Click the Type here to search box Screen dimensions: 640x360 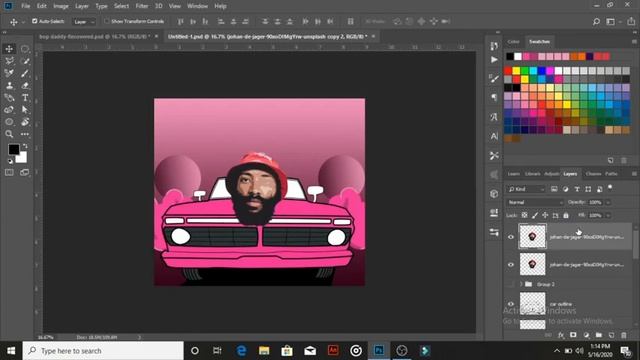(x=103, y=351)
